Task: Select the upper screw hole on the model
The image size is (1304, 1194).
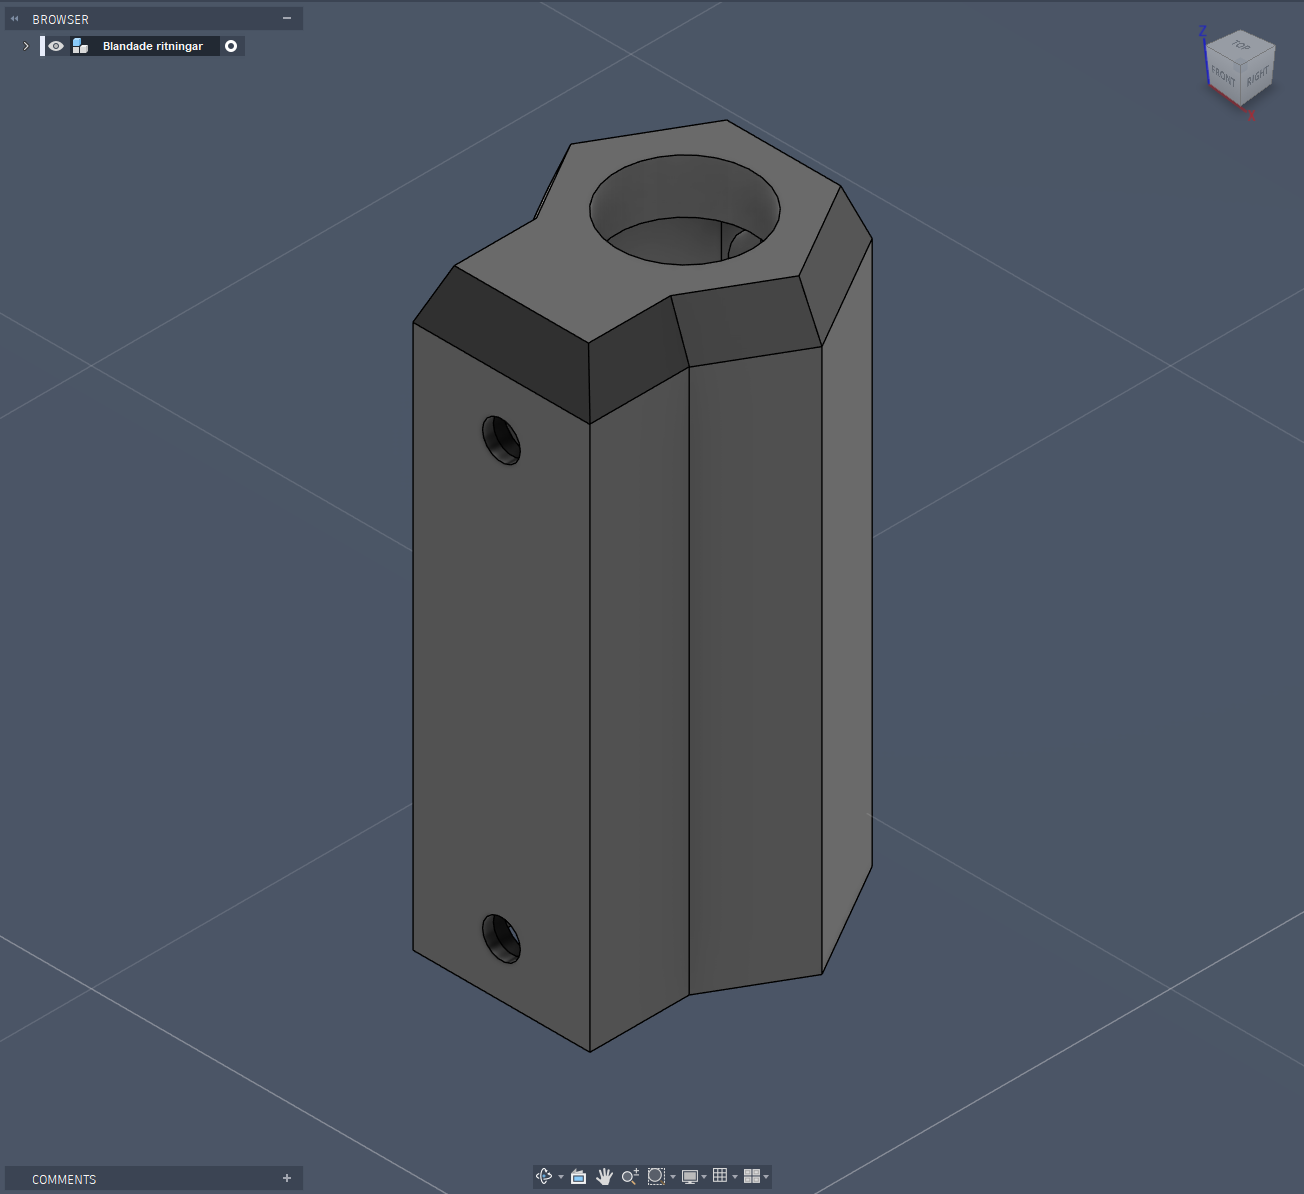Action: pyautogui.click(x=502, y=440)
